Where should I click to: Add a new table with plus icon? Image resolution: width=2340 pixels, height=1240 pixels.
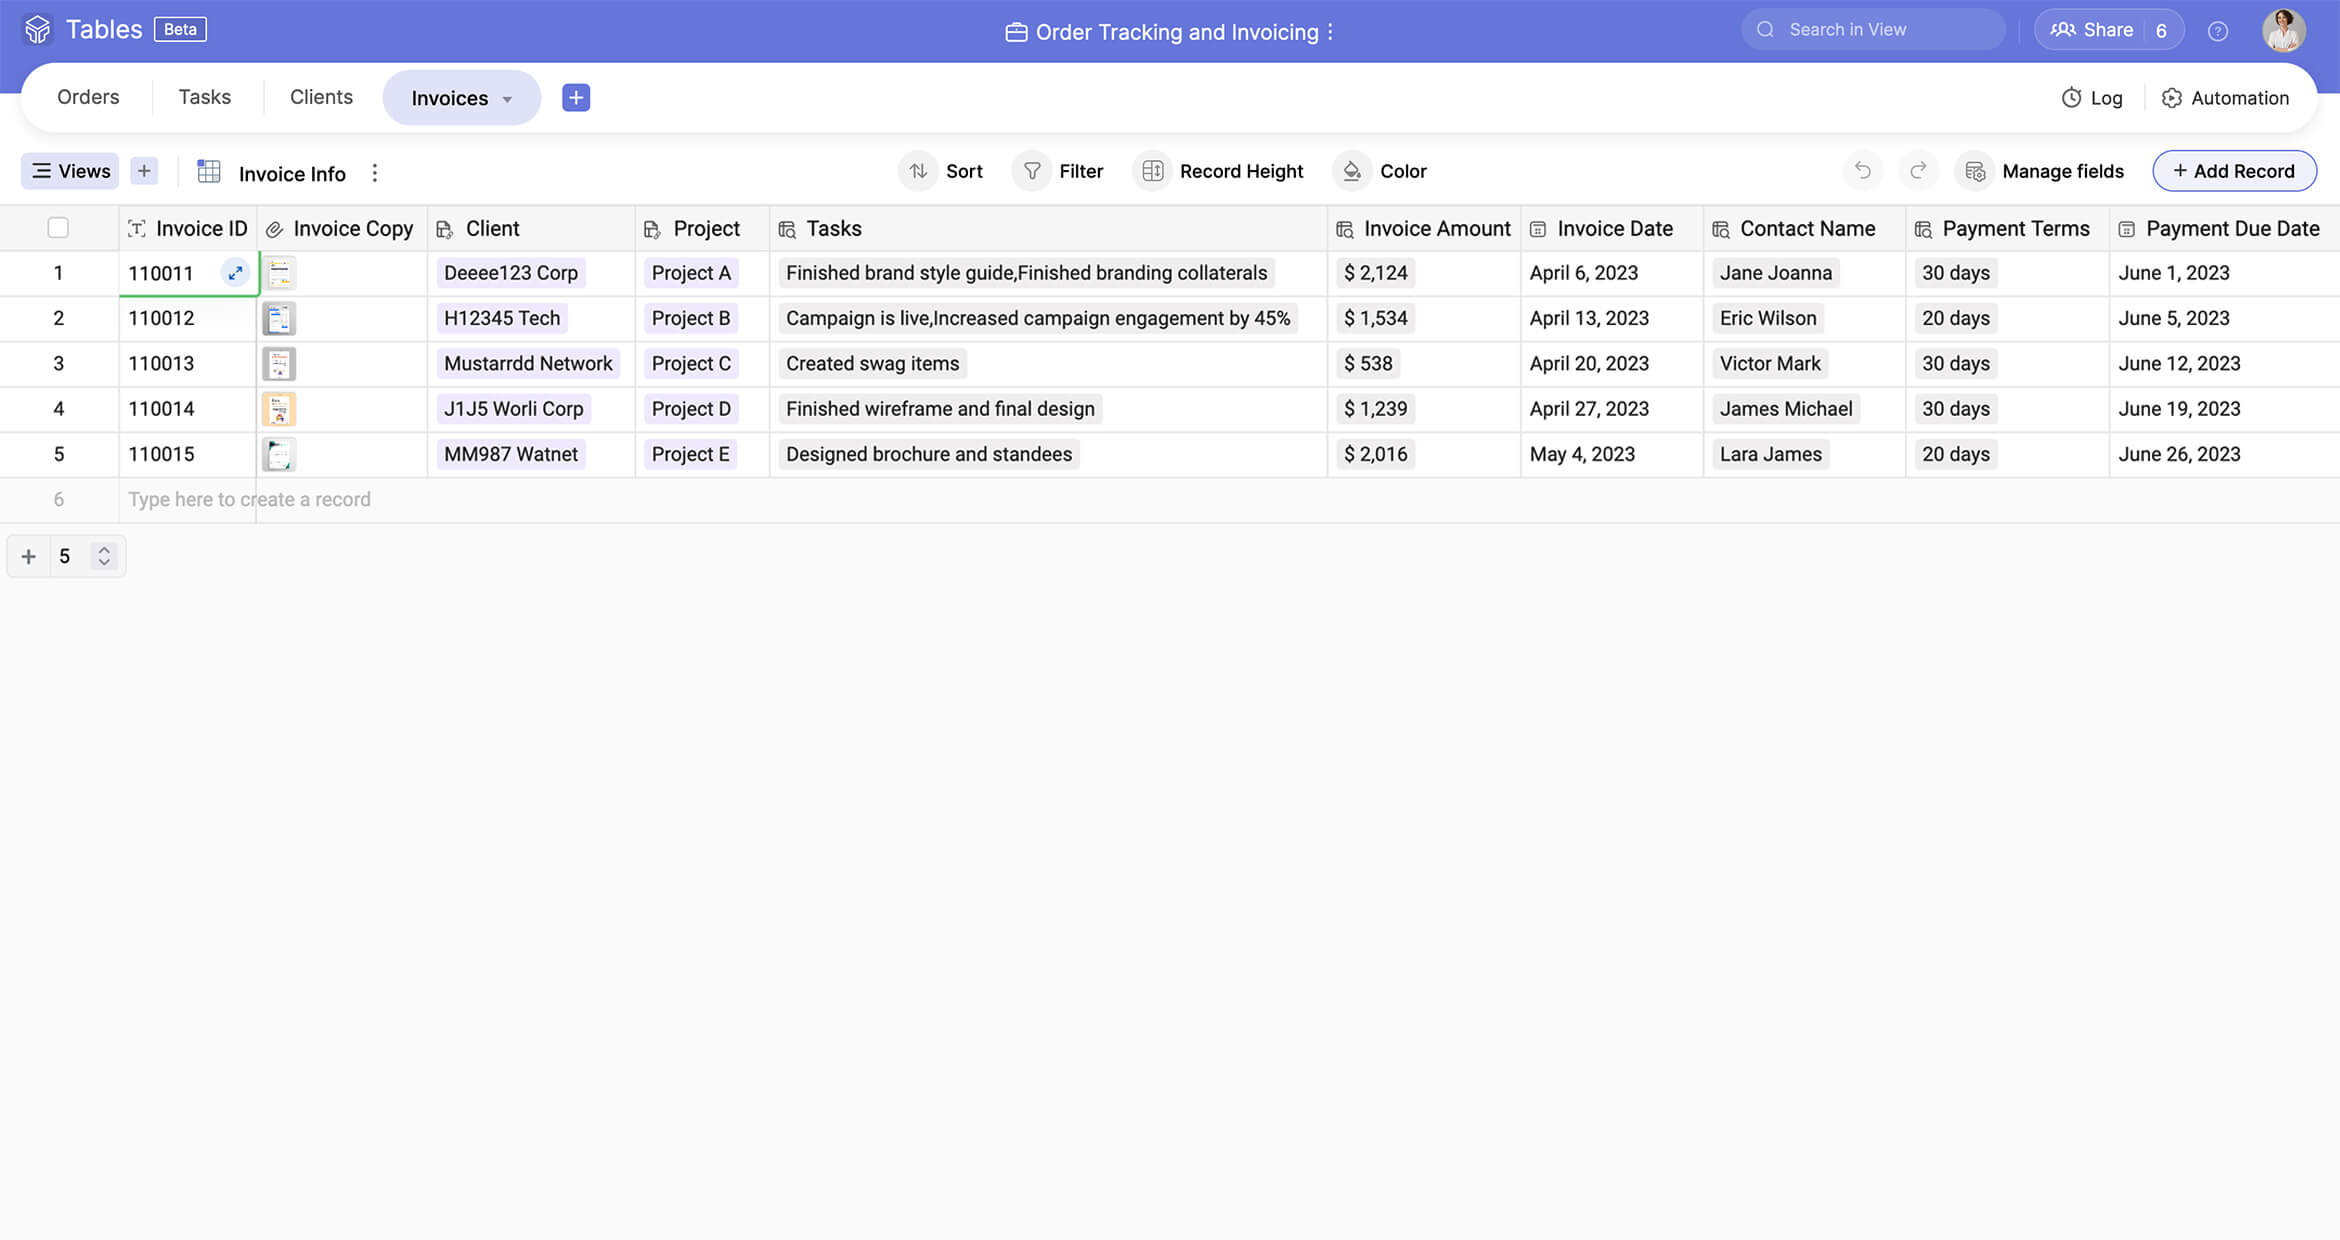click(576, 97)
